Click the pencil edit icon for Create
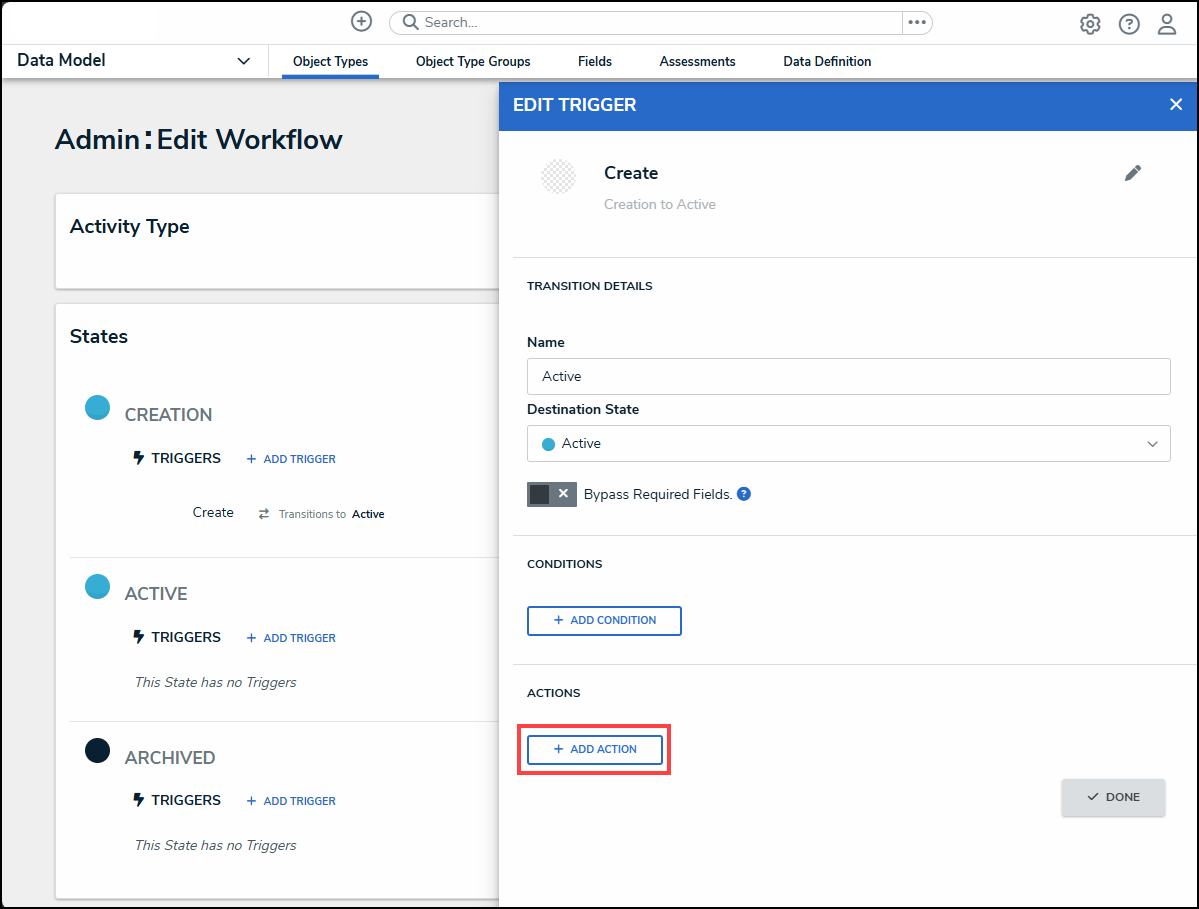1199x909 pixels. pyautogui.click(x=1133, y=174)
